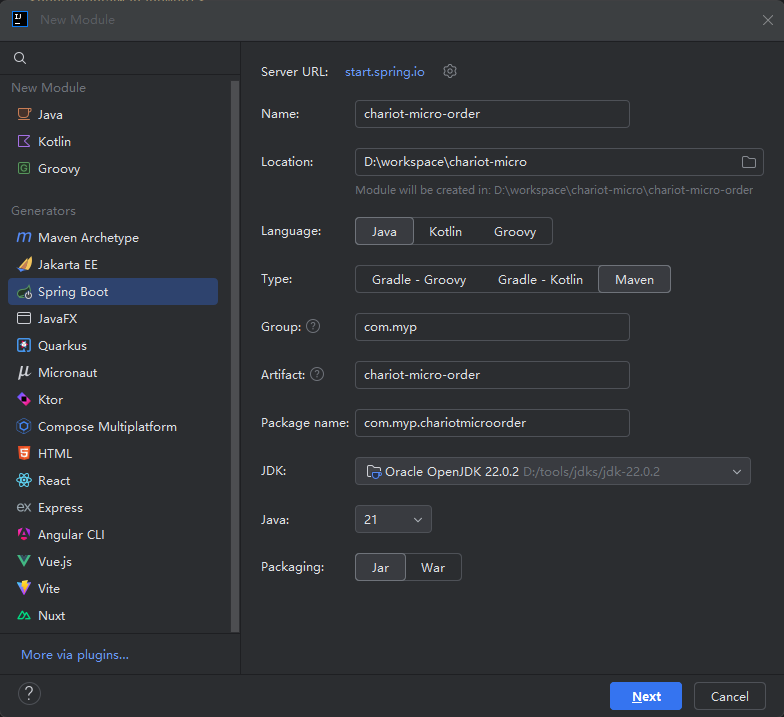
Task: Select Jakarta EE generator
Action: point(113,264)
